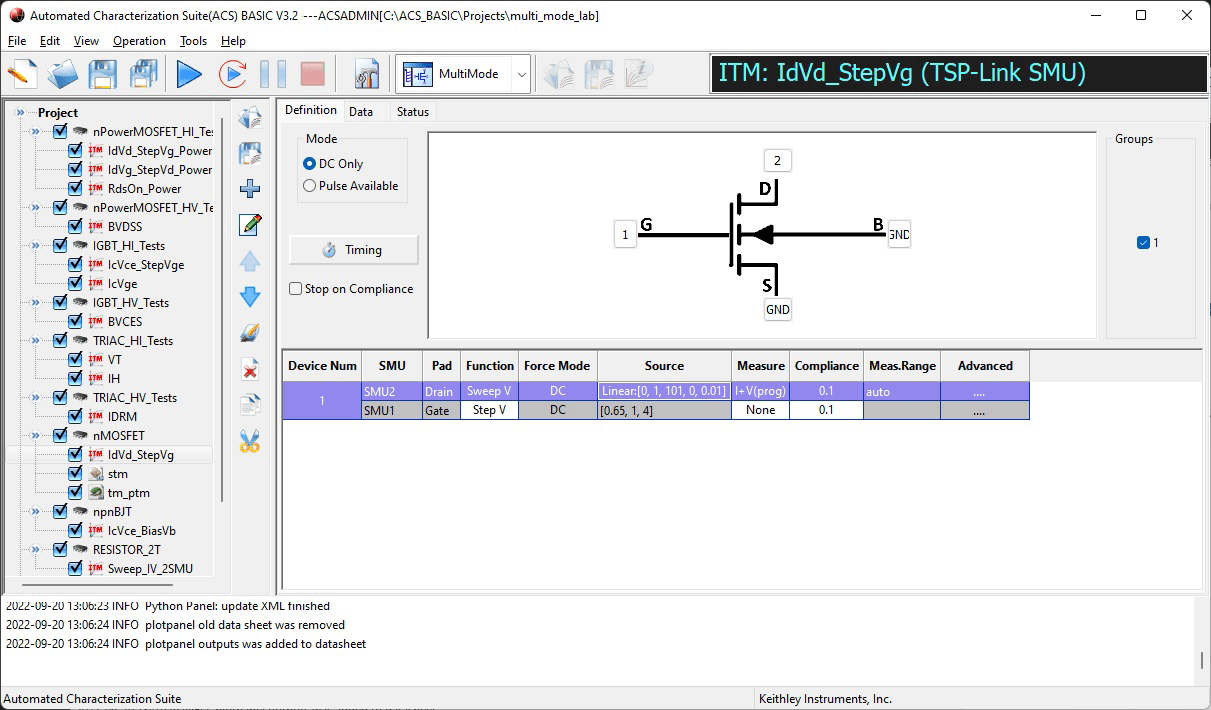Screen dimensions: 1211x710
Task: Open a project with the folder icon
Action: [x=62, y=74]
